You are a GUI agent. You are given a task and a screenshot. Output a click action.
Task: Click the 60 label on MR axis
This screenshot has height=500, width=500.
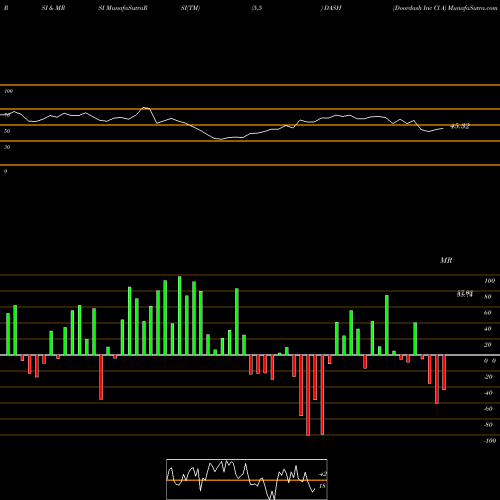point(488,313)
